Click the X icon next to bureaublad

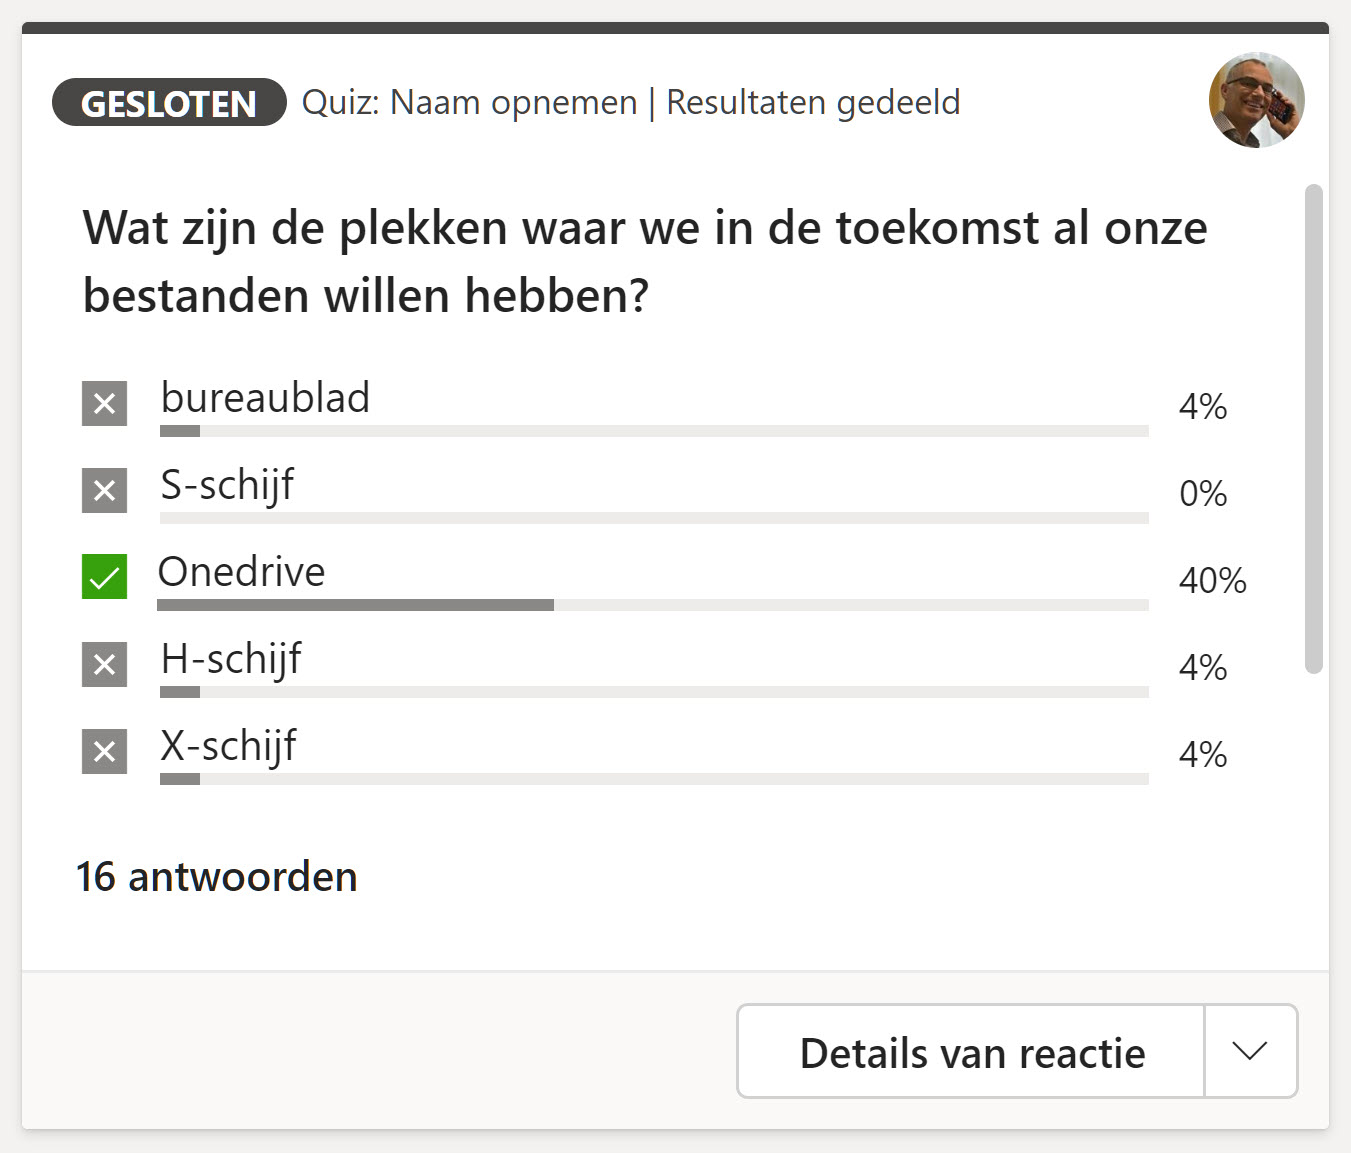(x=103, y=404)
